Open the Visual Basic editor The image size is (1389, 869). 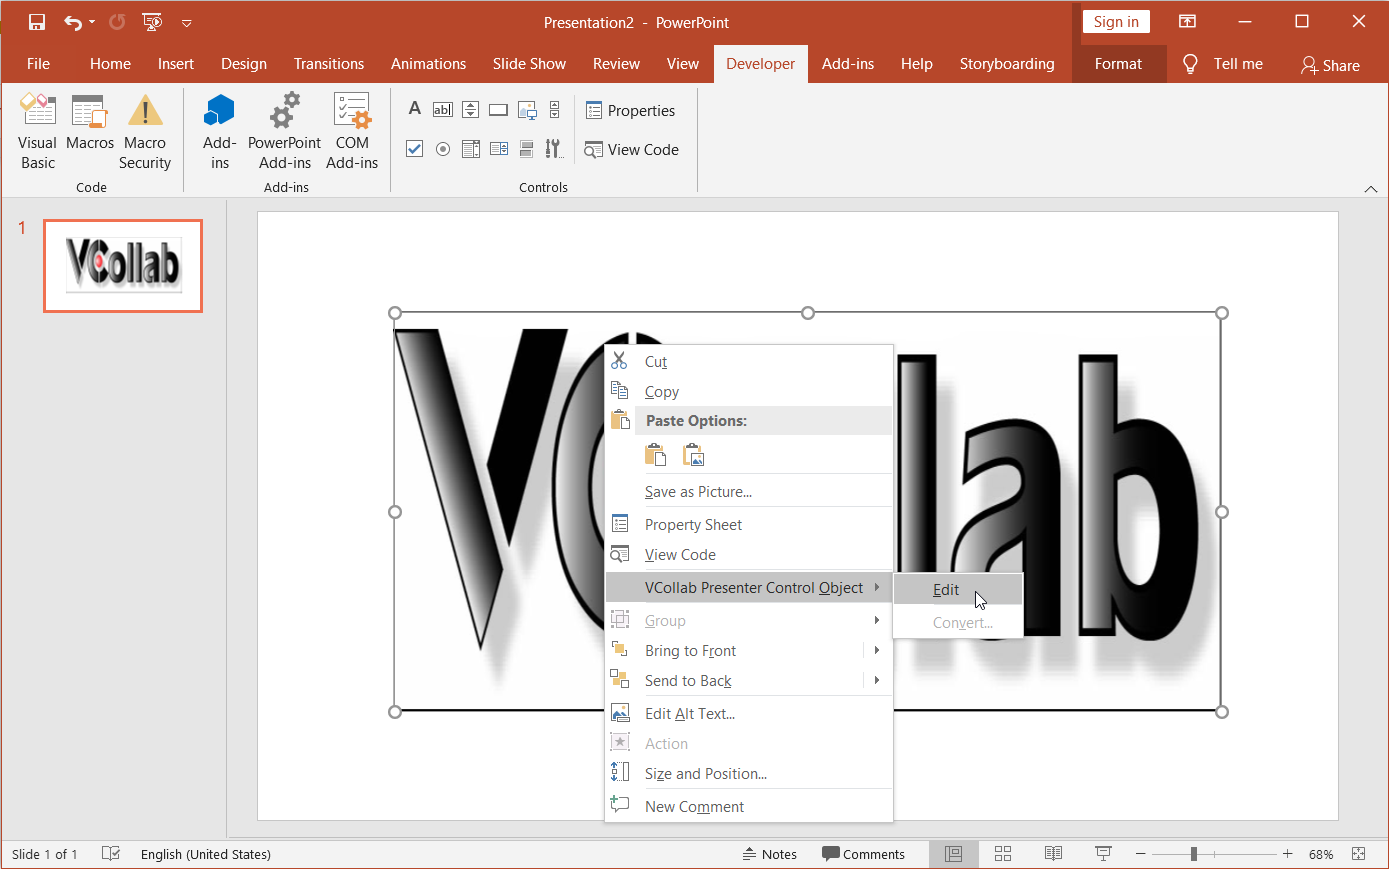point(38,131)
